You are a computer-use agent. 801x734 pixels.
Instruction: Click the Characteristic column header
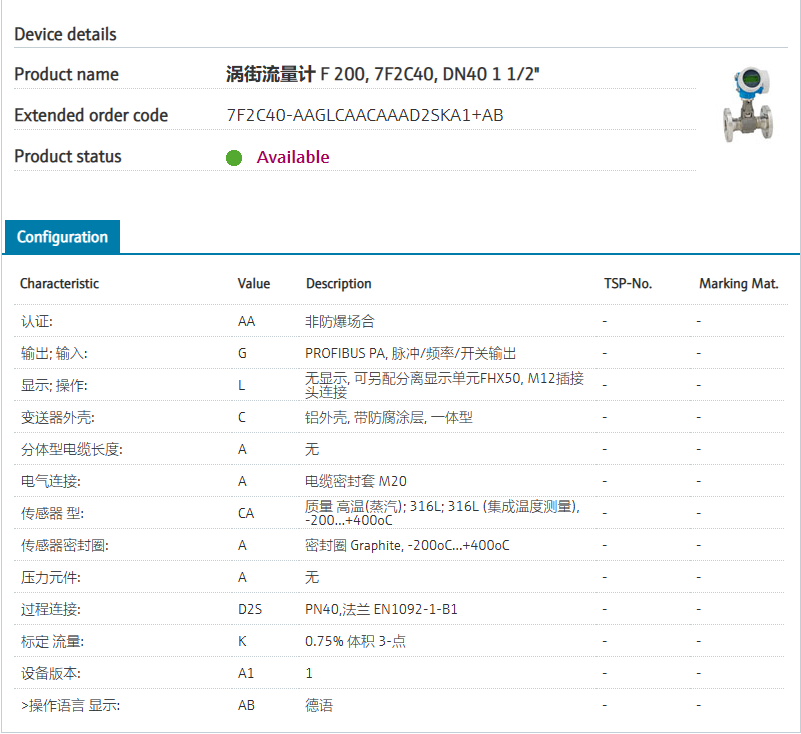coord(59,284)
